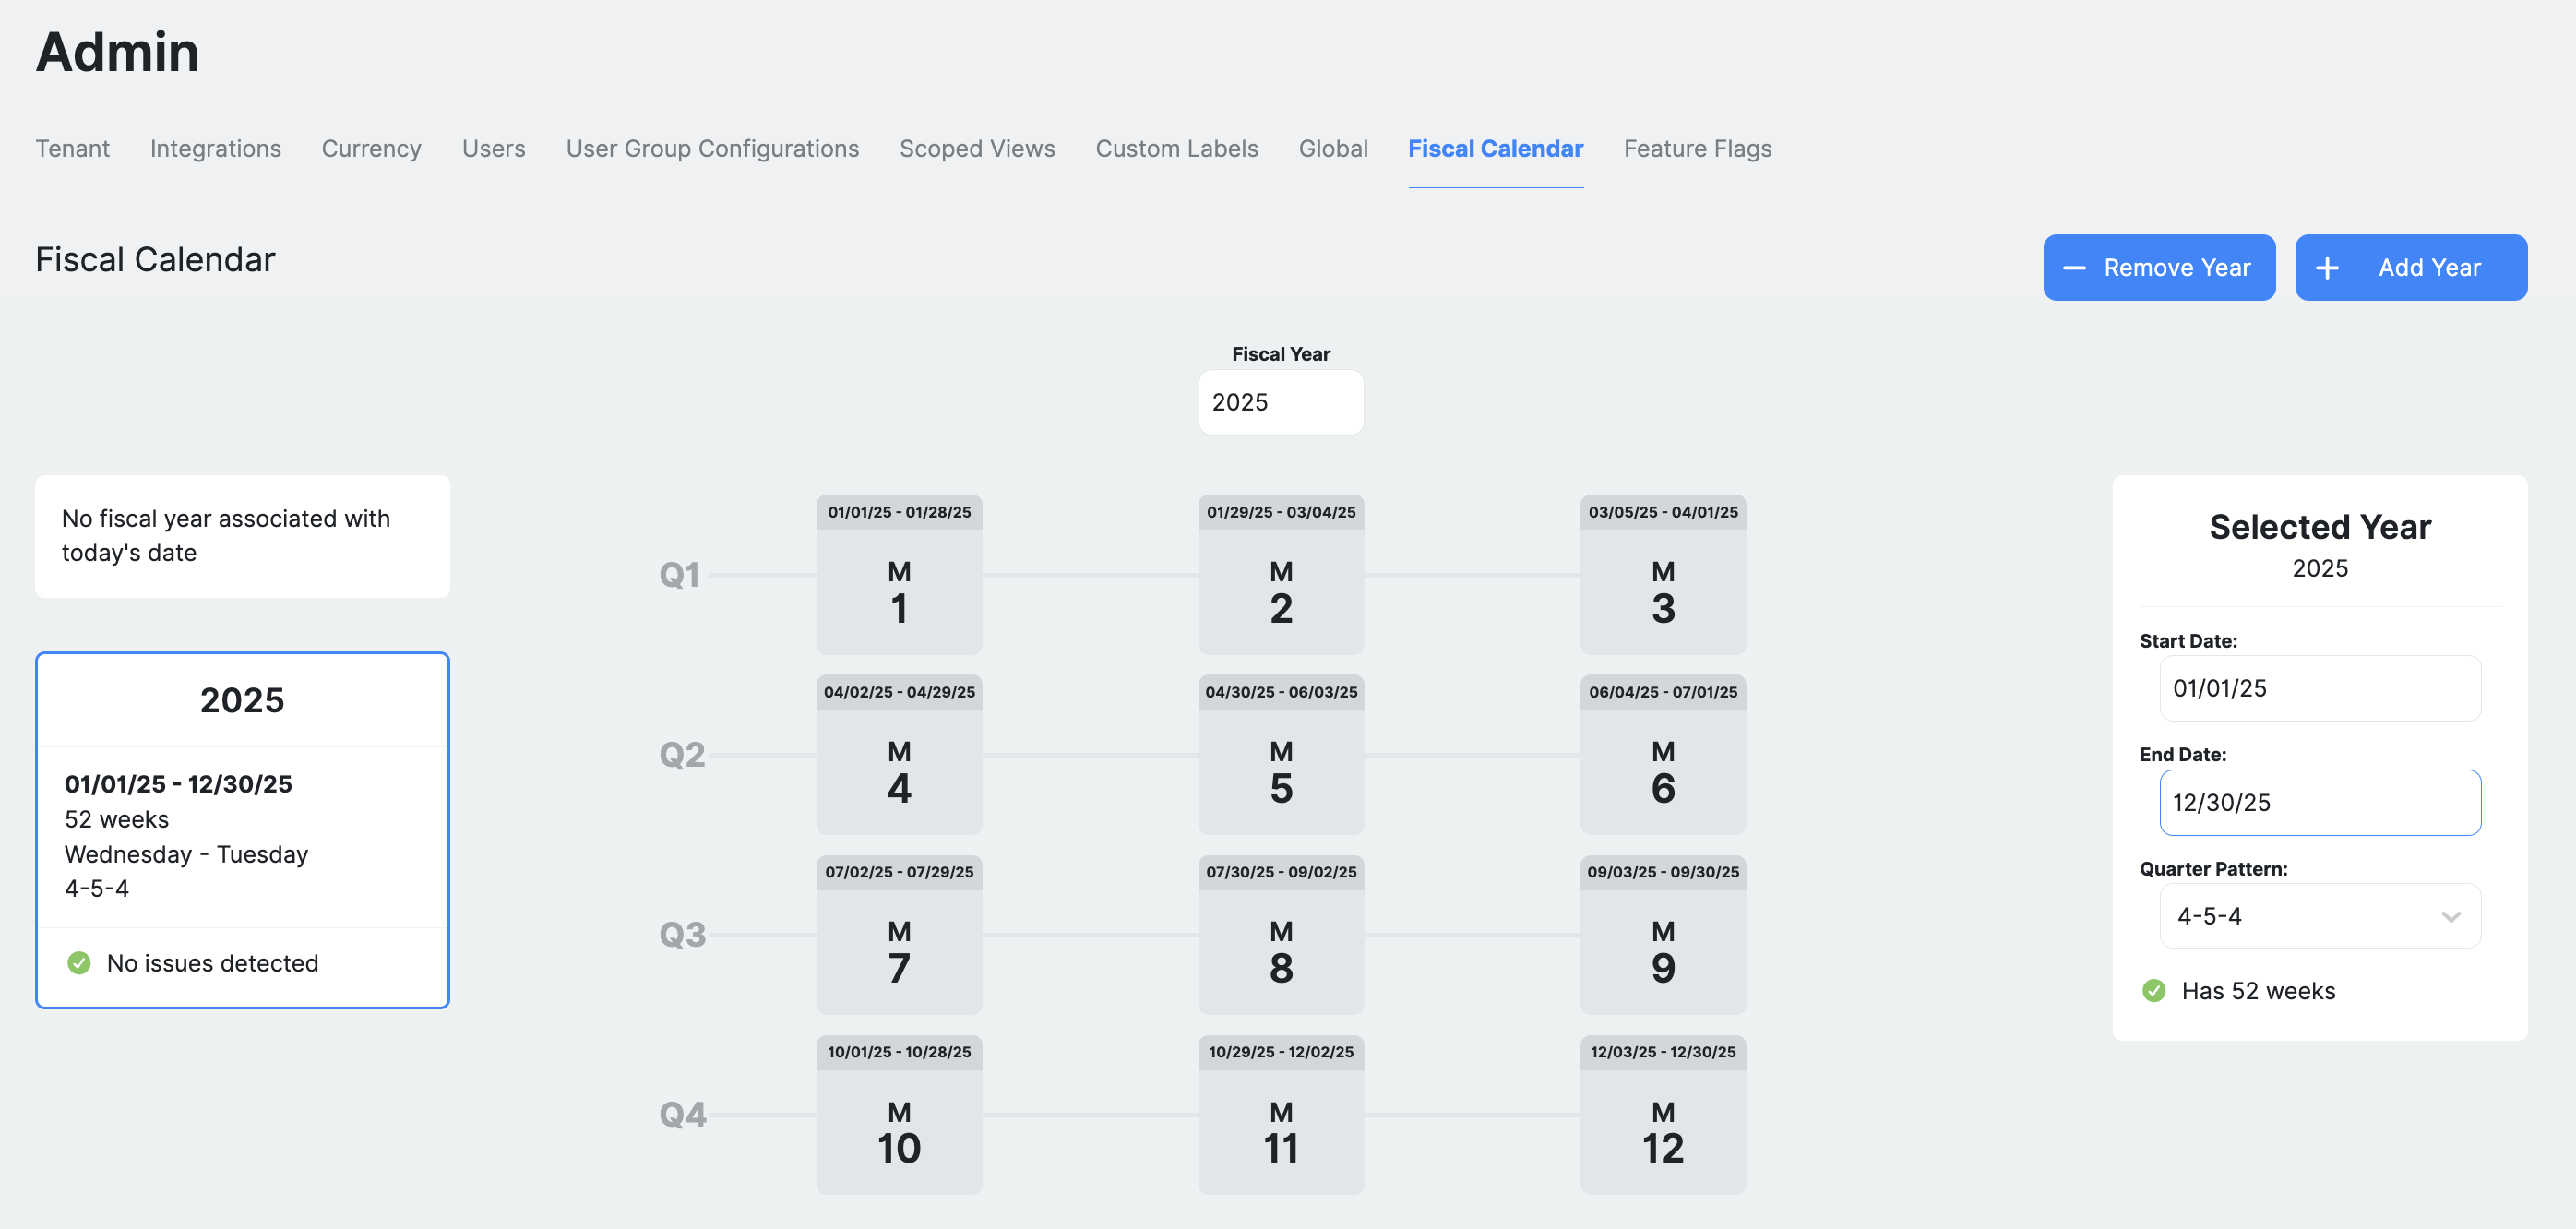
Task: Open User Group Configurations tab
Action: coord(712,148)
